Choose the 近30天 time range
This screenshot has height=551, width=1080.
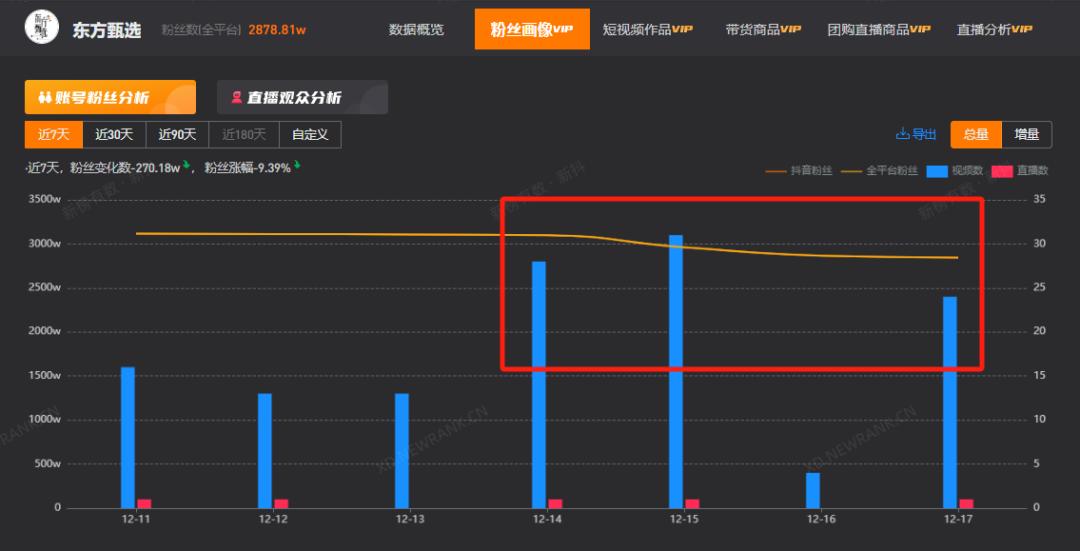114,134
